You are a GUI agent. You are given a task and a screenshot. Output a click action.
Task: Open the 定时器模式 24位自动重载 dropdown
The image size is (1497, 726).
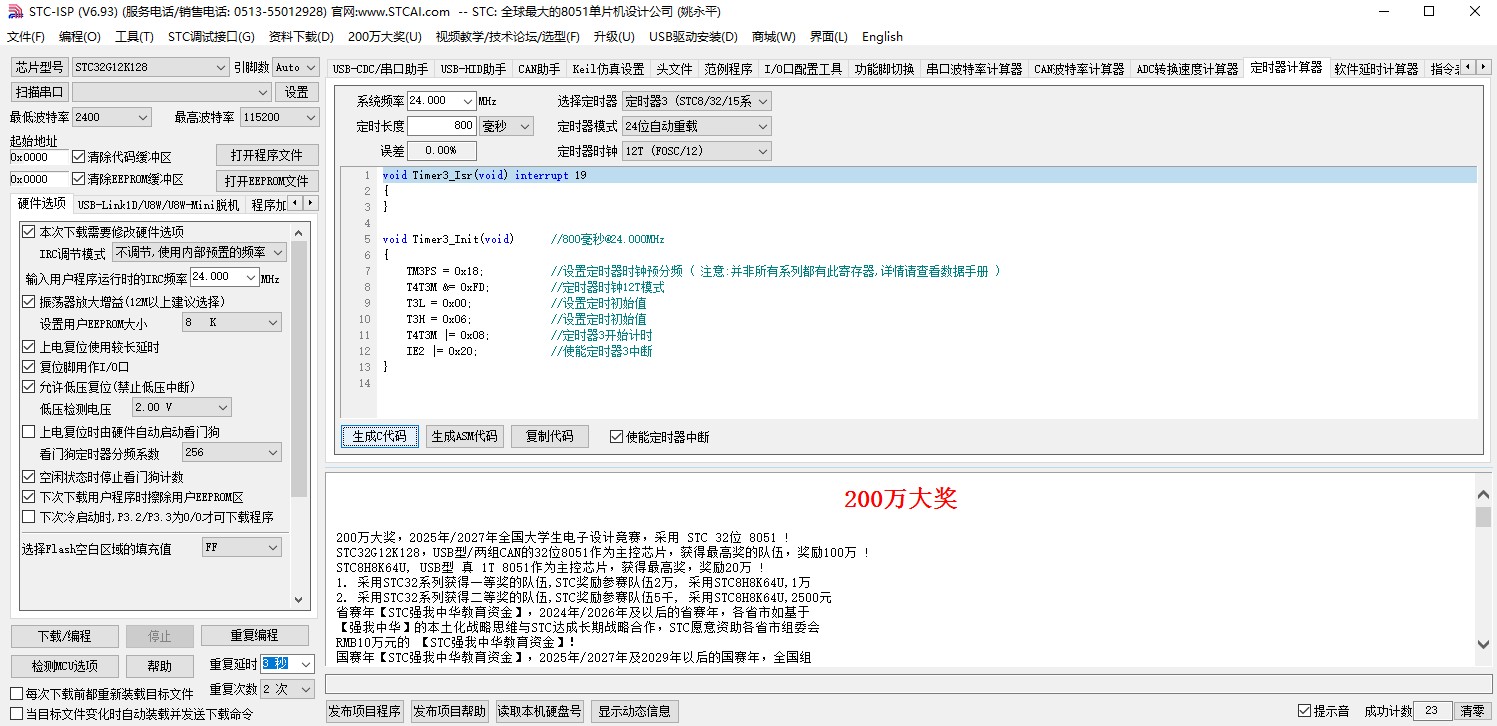pyautogui.click(x=696, y=126)
